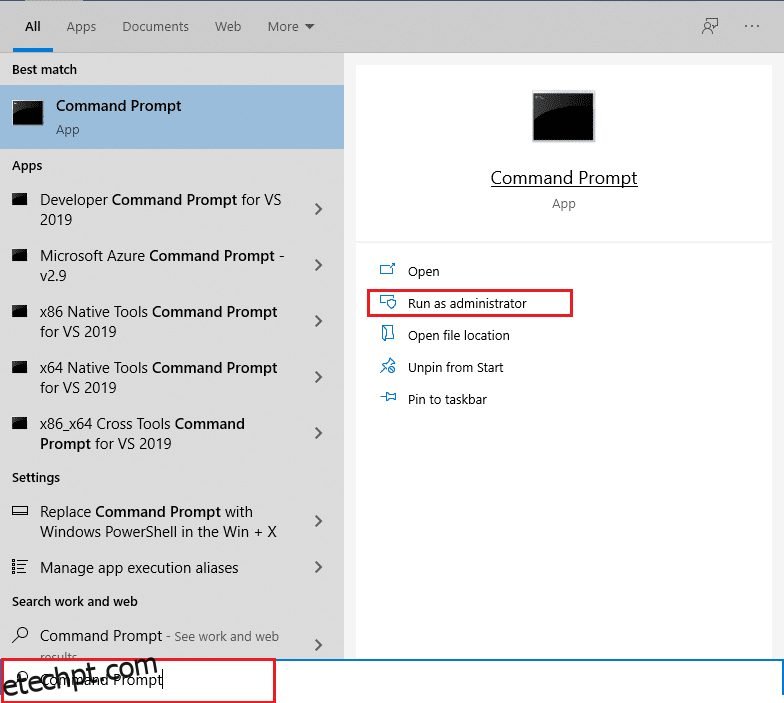Click the x64 Native Tools Command Prompt icon
Screen dimensions: 784x703
20,368
